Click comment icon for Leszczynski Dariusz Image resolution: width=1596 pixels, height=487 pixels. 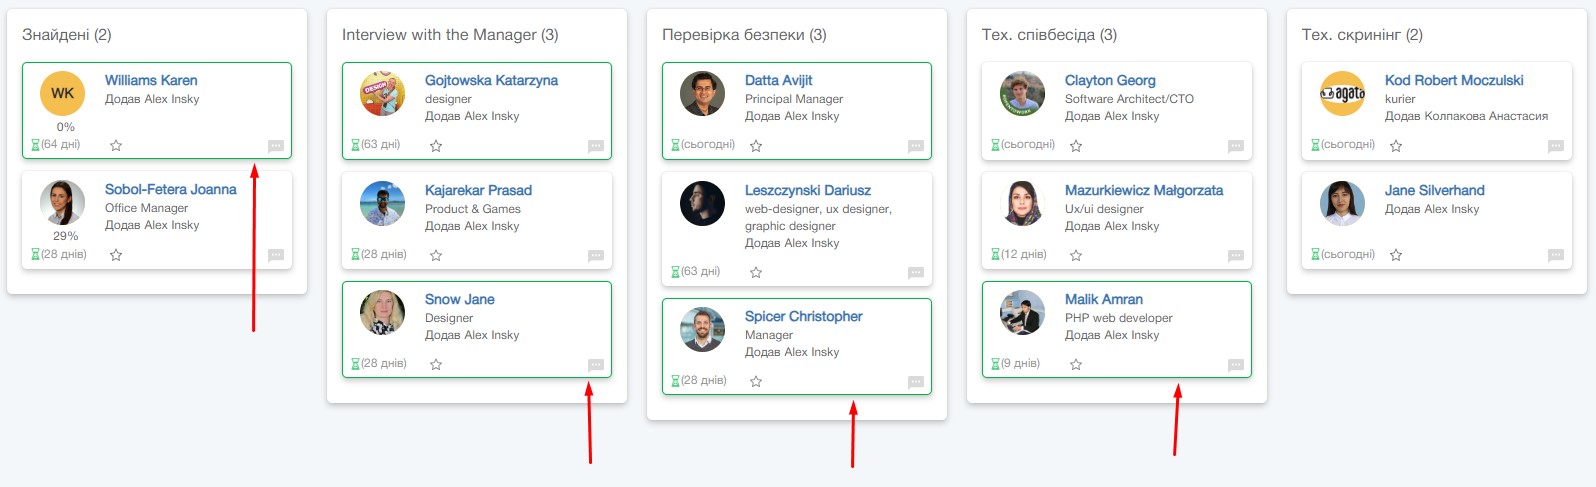[x=916, y=273]
